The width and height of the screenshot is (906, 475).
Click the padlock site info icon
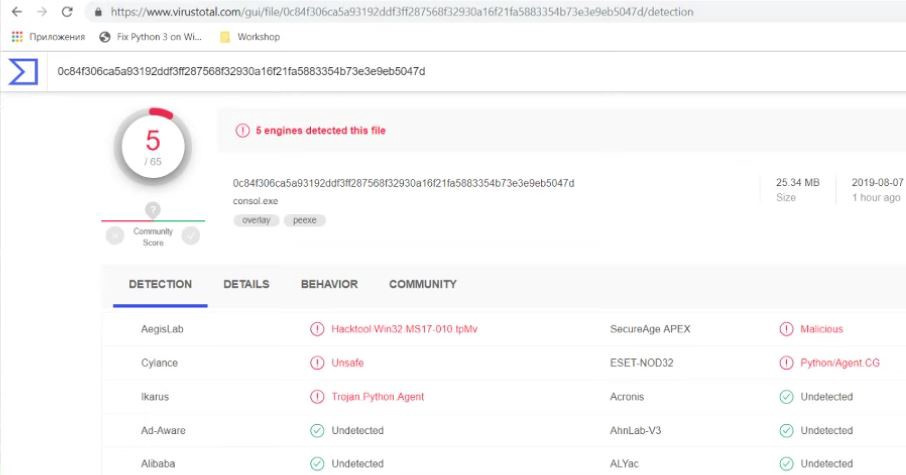[x=97, y=12]
